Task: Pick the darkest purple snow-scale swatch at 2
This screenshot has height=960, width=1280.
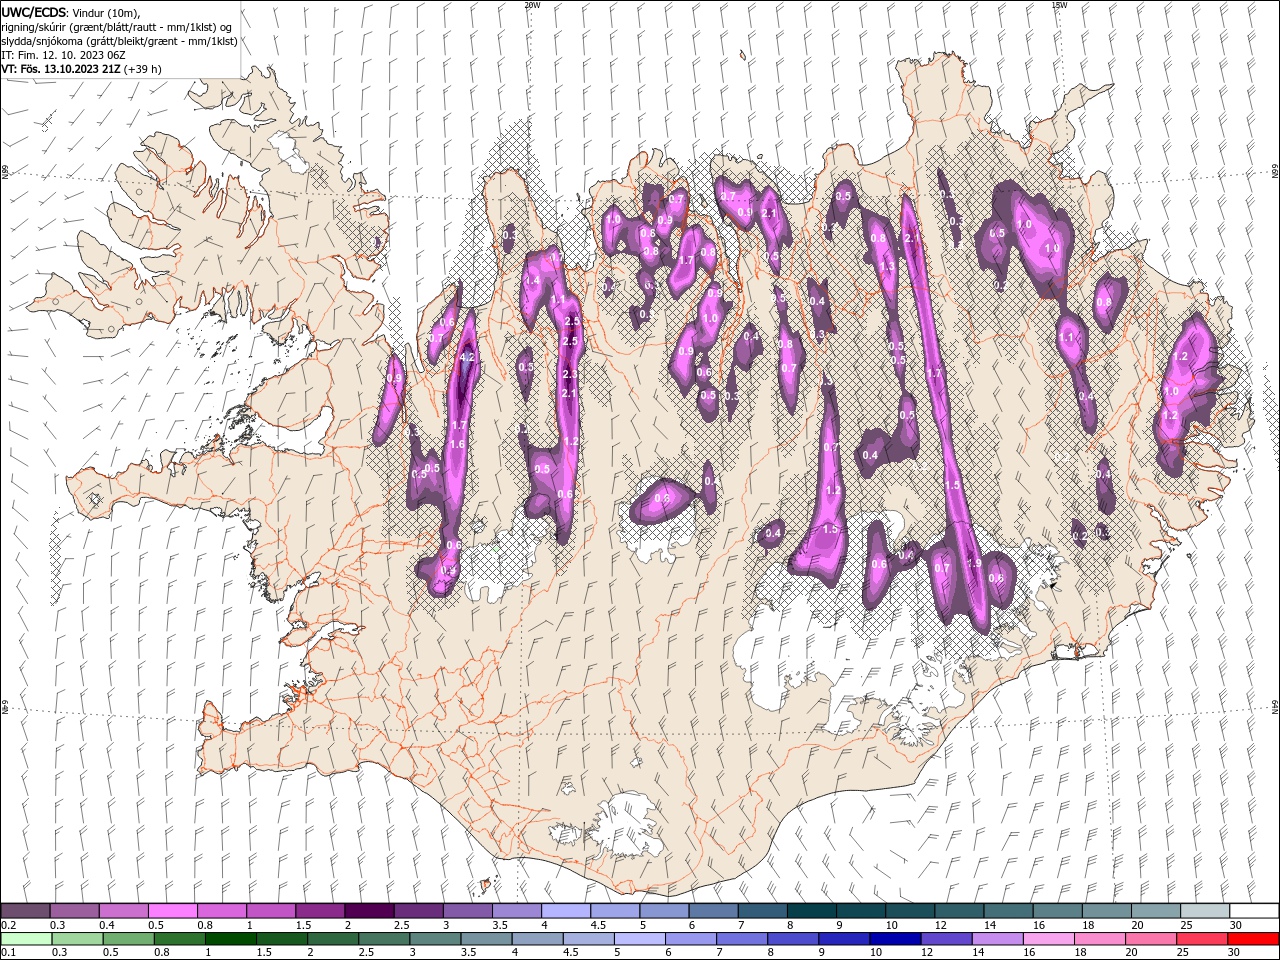Action: [368, 910]
